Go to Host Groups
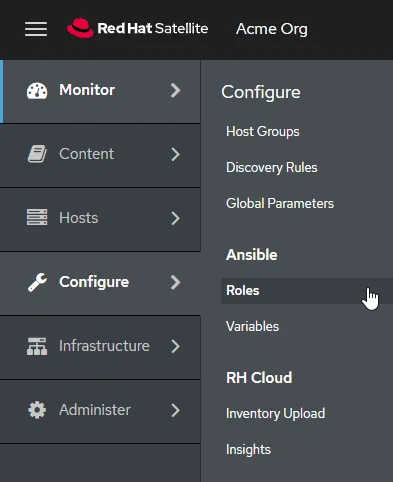This screenshot has width=393, height=482. tap(263, 132)
